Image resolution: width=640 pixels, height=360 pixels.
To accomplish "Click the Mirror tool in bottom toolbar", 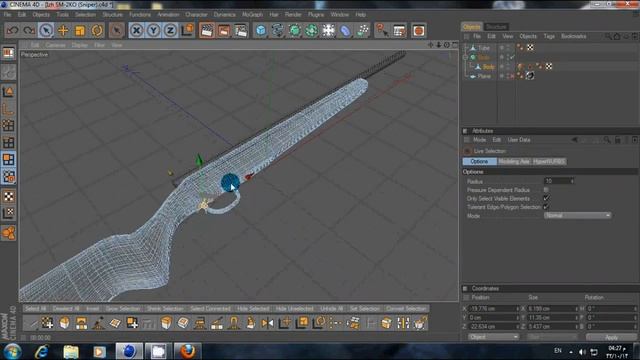I will [x=268, y=323].
